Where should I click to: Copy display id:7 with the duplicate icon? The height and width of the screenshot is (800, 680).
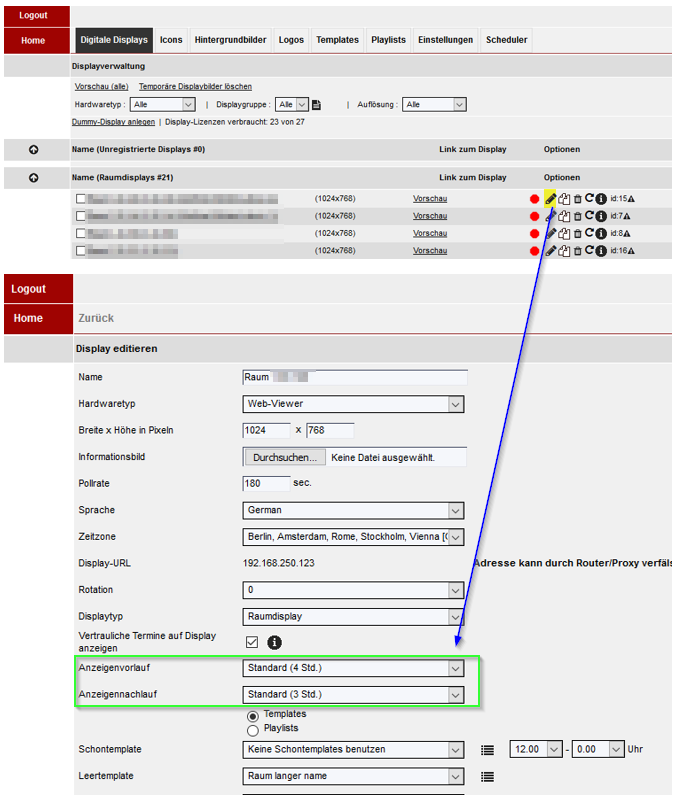click(564, 216)
